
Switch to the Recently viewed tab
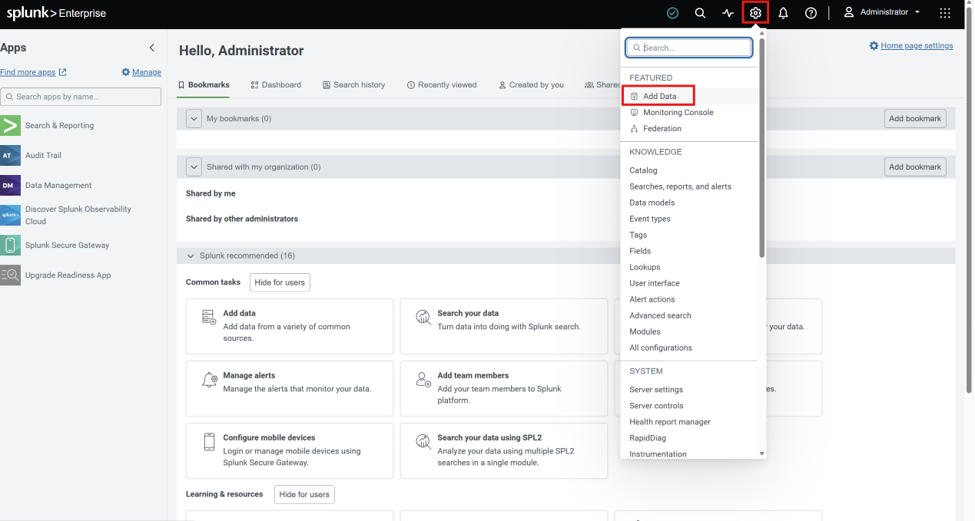pos(442,85)
